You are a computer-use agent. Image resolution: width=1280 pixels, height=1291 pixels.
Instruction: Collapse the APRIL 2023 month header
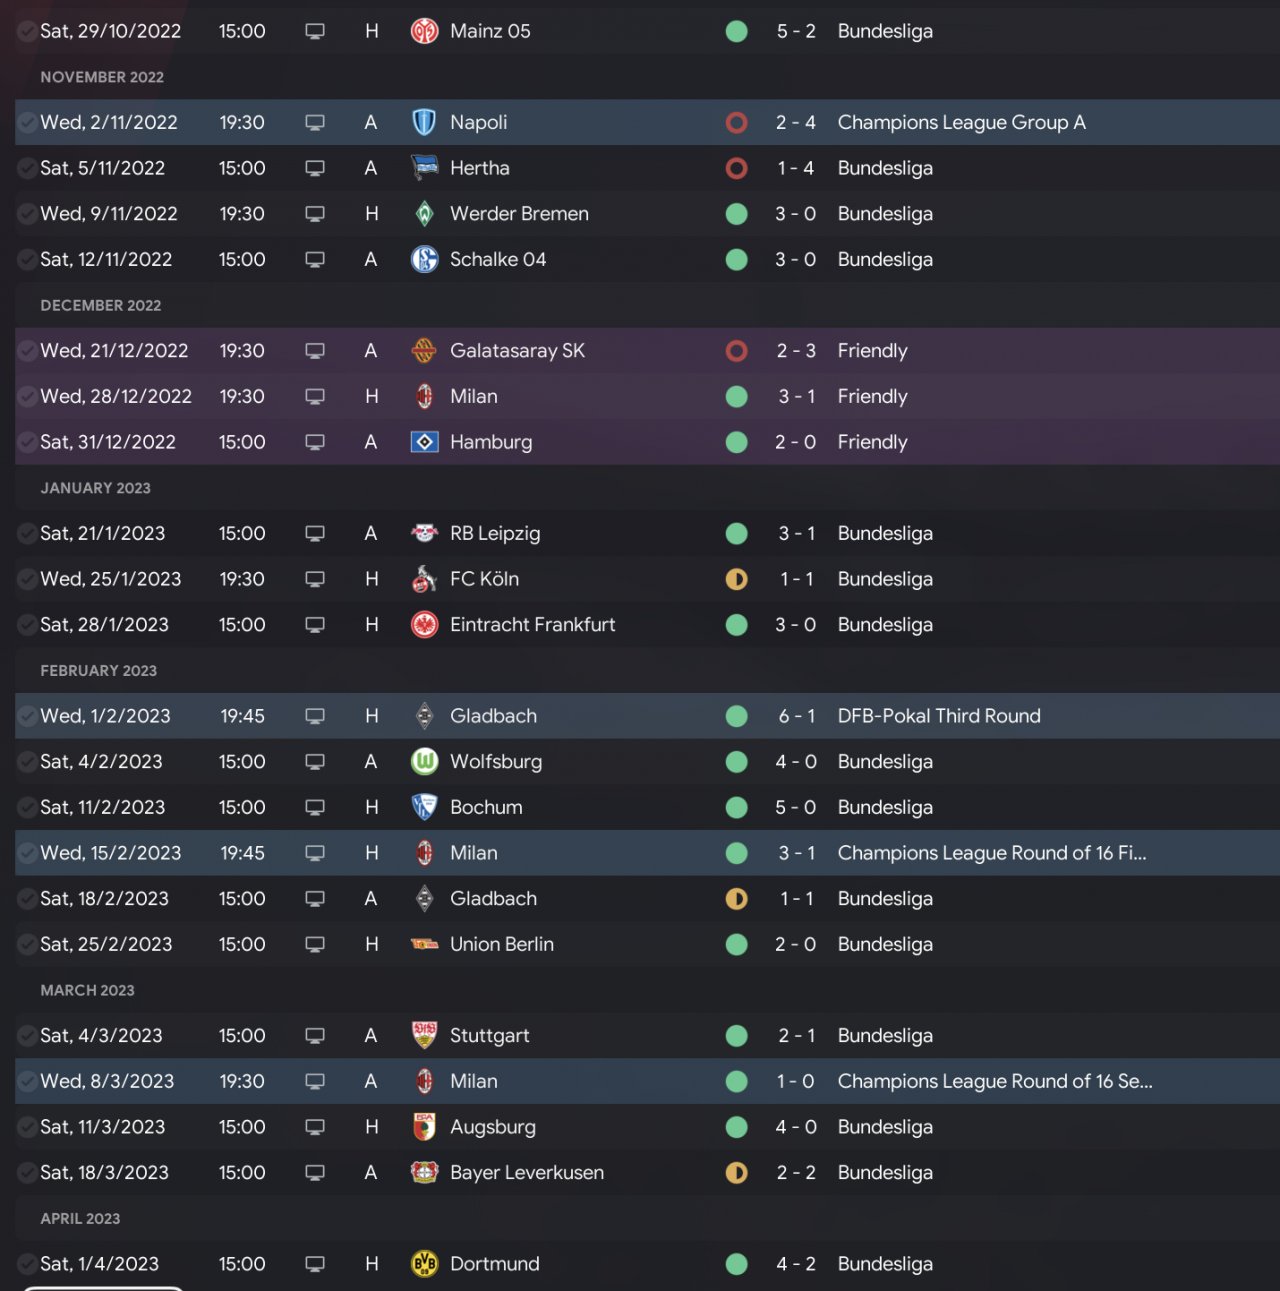pos(80,1219)
